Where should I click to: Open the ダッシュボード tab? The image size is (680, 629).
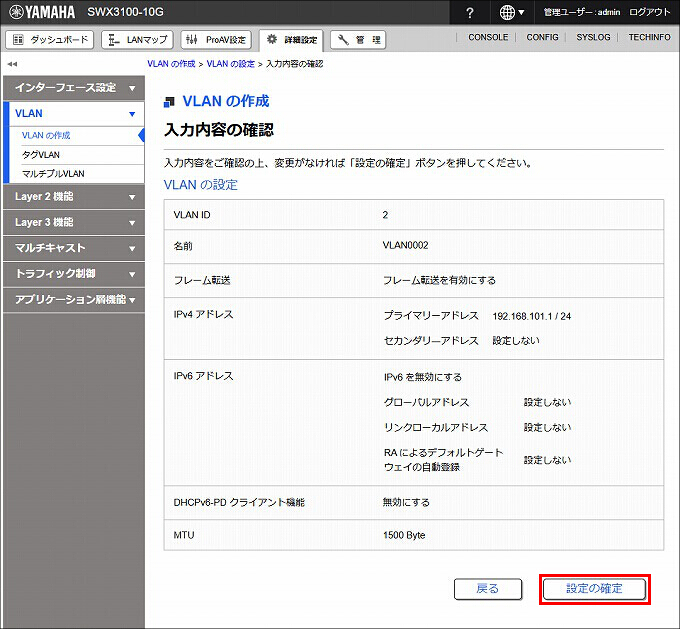[50, 40]
